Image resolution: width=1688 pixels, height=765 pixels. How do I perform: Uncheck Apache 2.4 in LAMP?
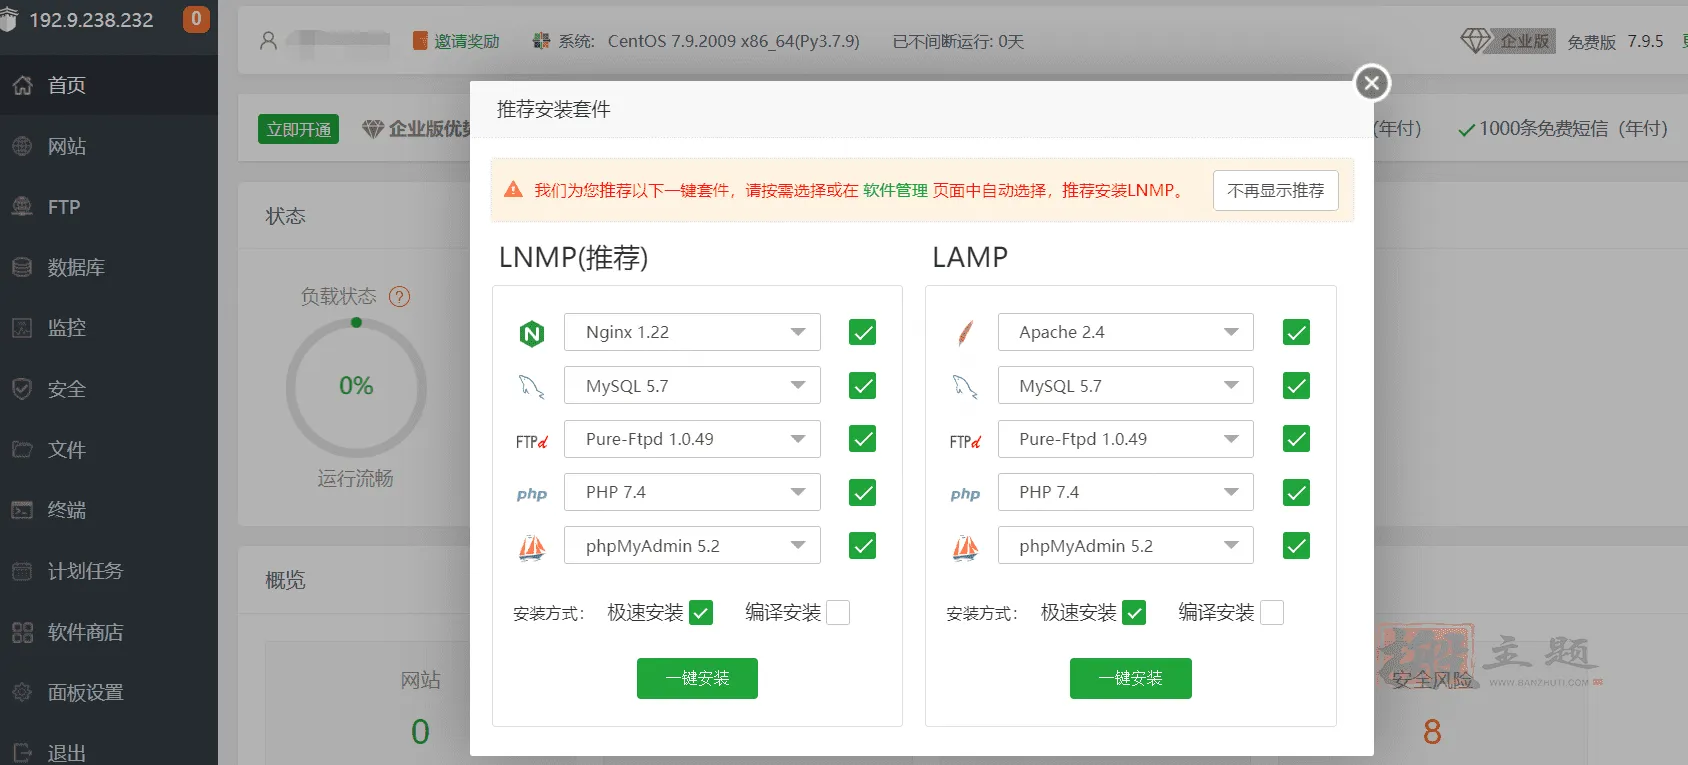[x=1296, y=332]
